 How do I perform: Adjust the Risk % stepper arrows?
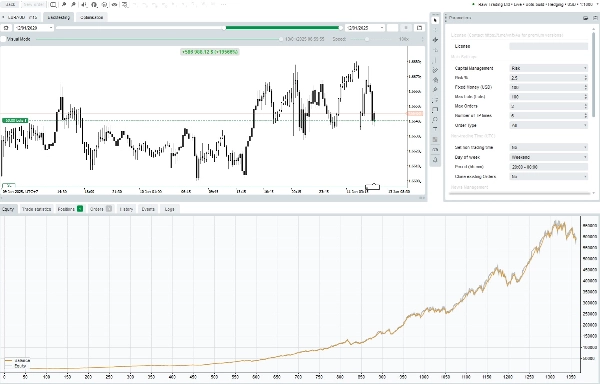pos(585,78)
